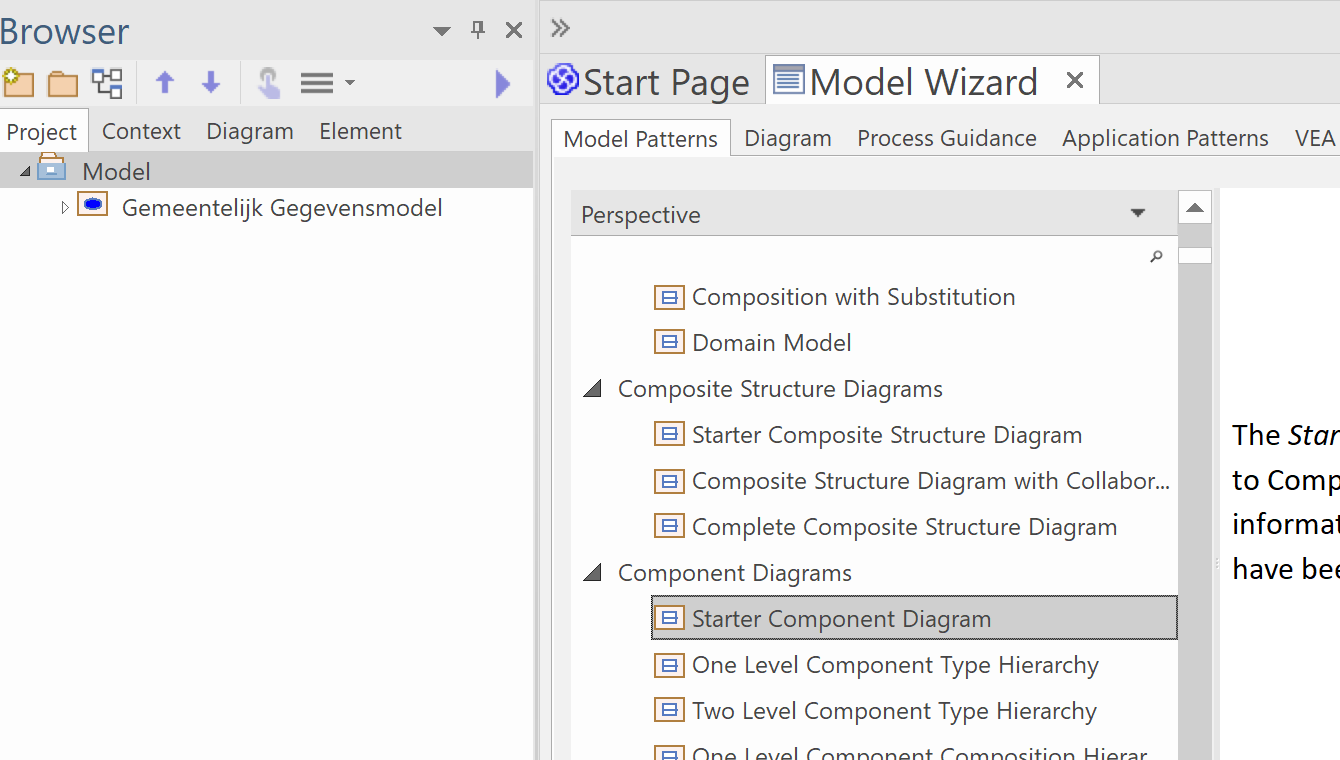Collapse the Composite Structure Diagrams group
Viewport: 1340px width, 760px height.
click(593, 389)
